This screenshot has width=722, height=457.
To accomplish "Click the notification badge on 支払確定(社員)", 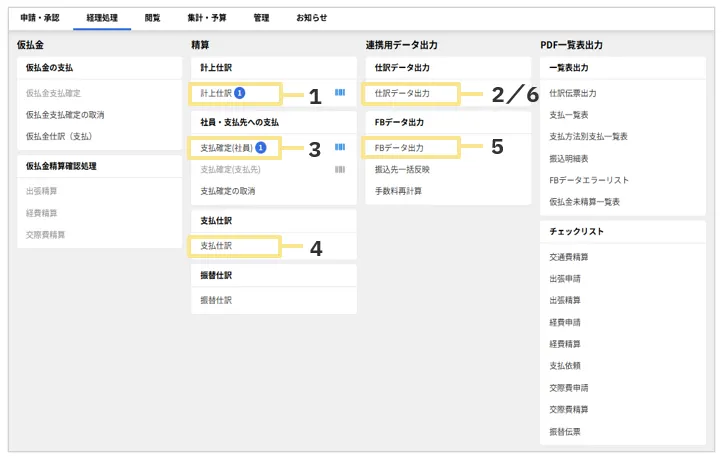I will coord(260,147).
